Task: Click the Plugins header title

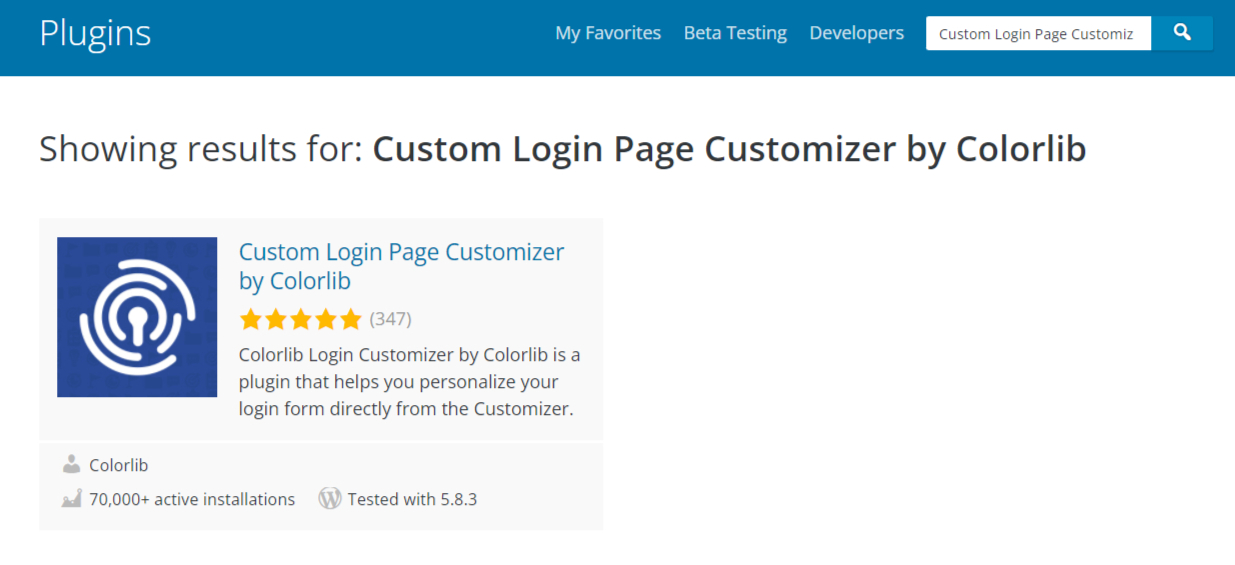Action: pos(95,33)
